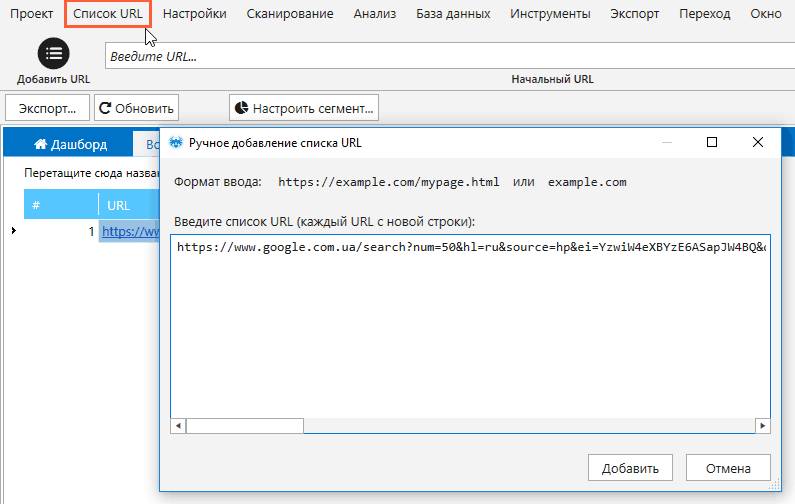Open the Экспорт menu in menu bar
Screen dimensions: 795x504
(634, 14)
